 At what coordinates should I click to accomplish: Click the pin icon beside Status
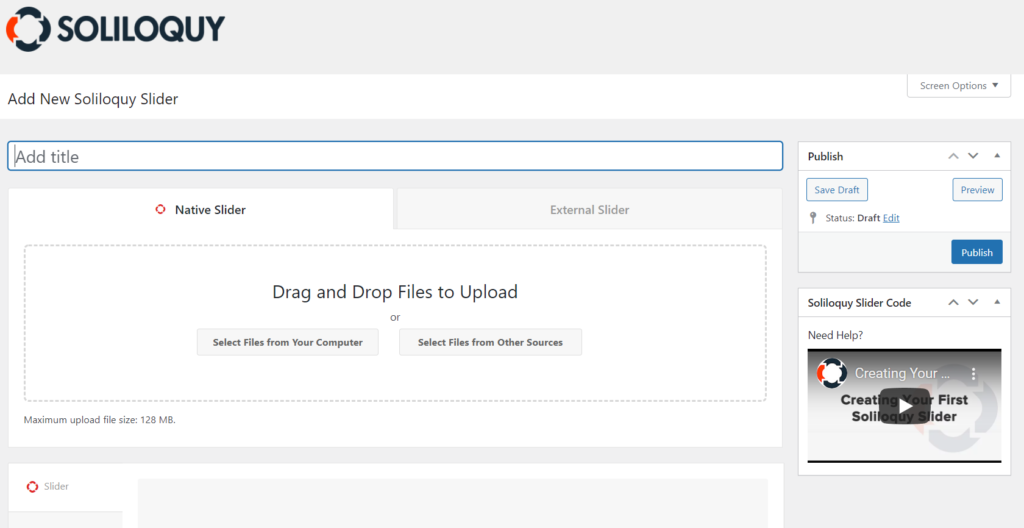(813, 218)
